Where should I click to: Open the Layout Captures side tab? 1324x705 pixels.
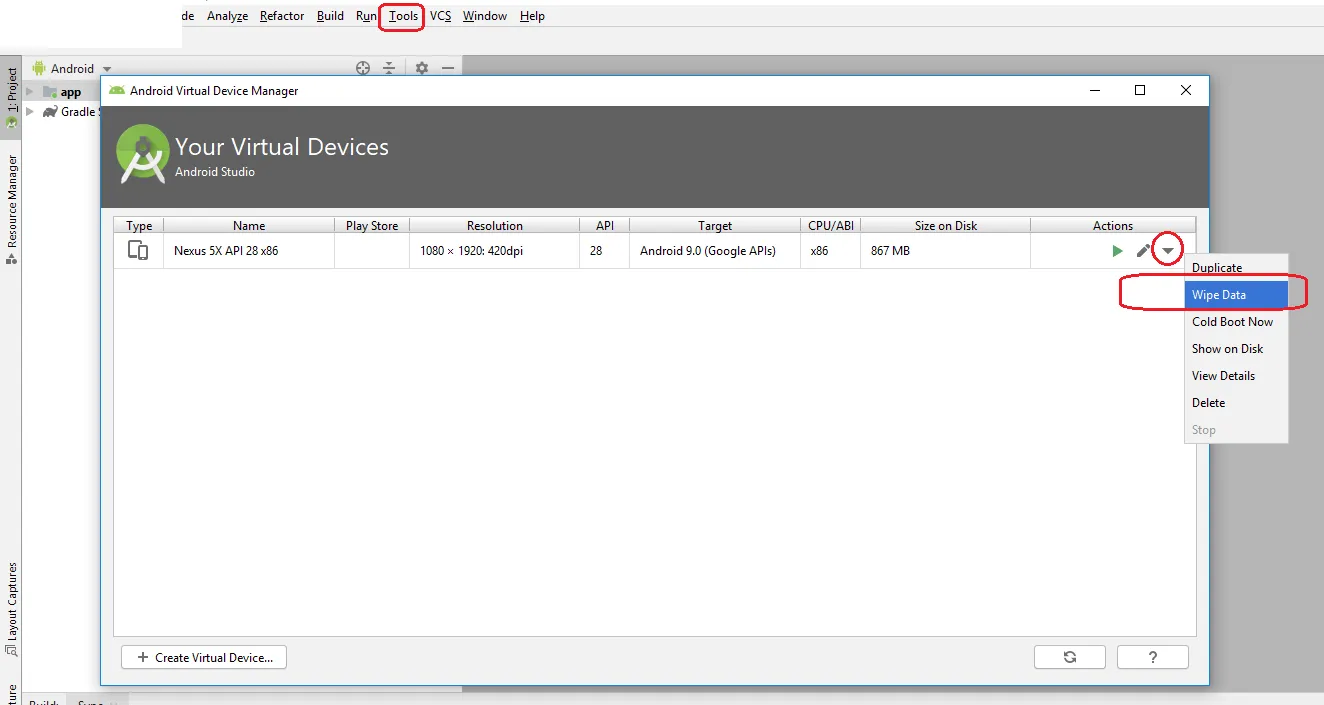point(11,608)
